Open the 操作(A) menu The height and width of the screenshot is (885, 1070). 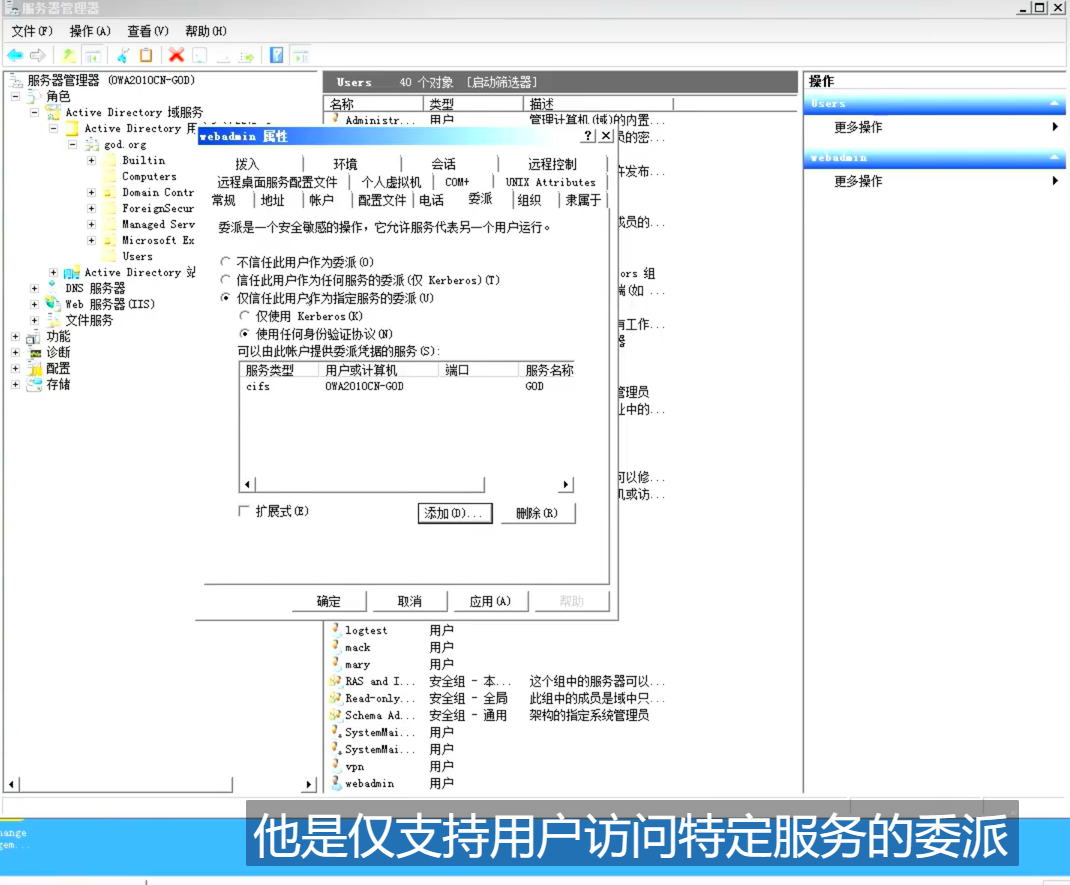[x=90, y=31]
